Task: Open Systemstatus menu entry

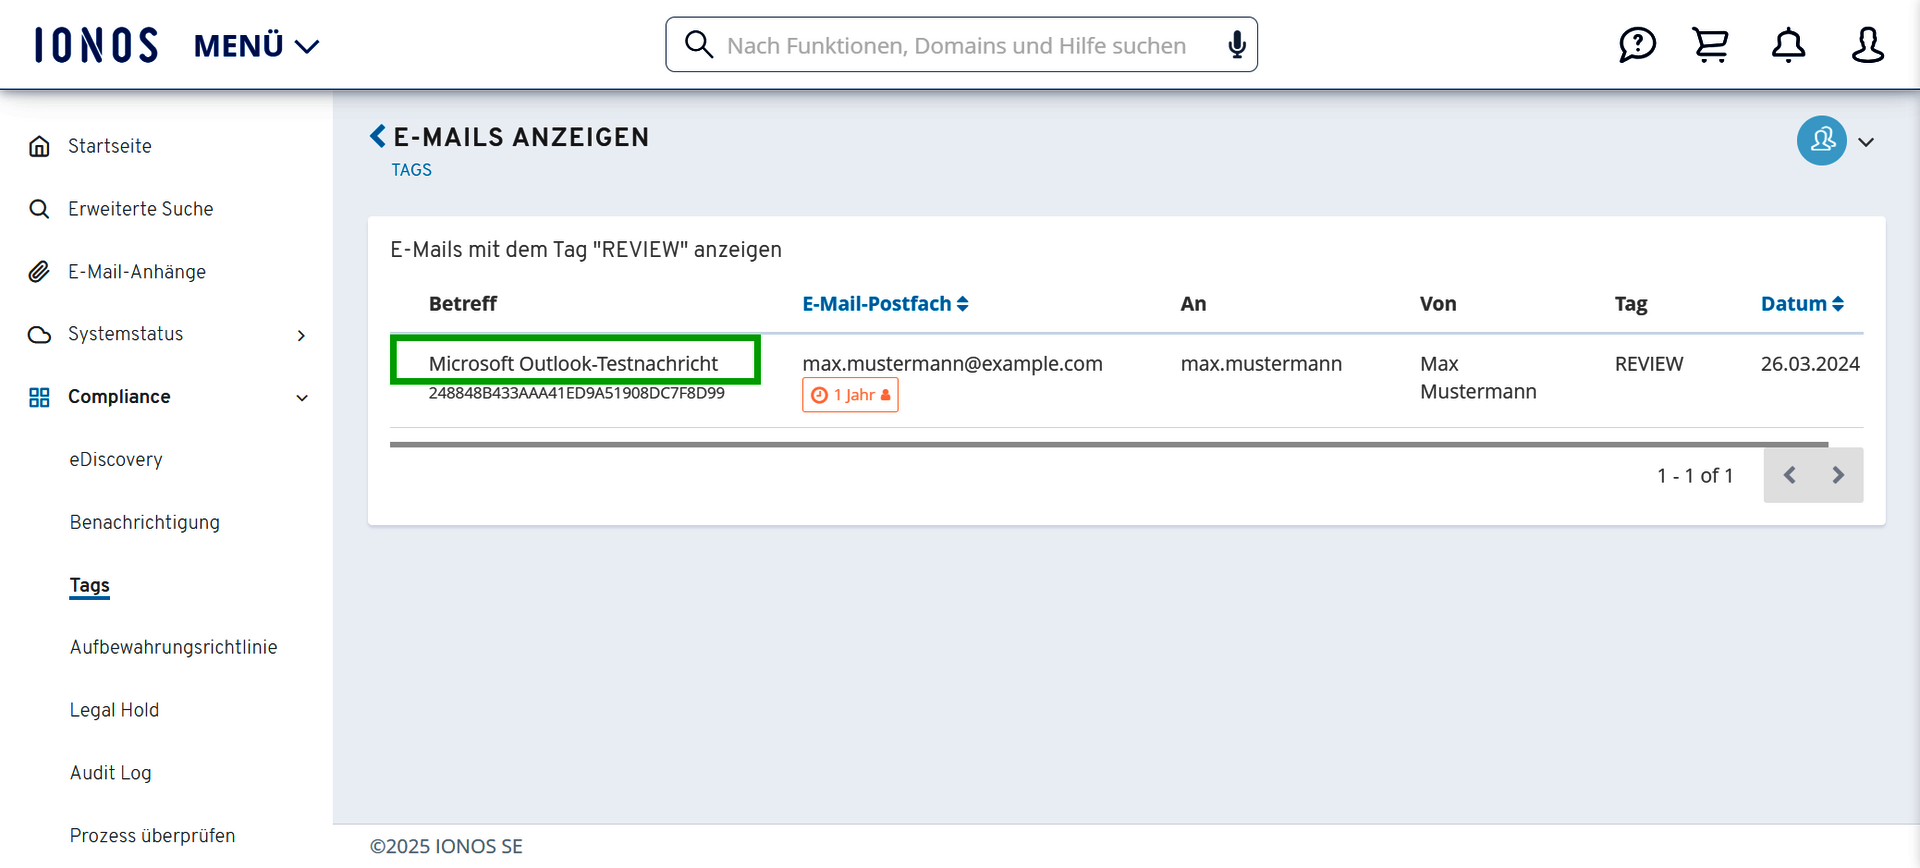Action: click(x=125, y=334)
